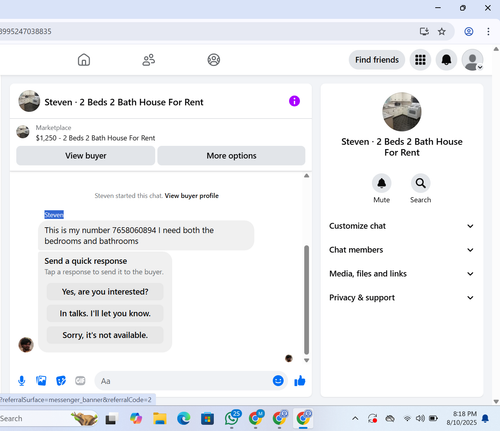This screenshot has width=500, height=431.
Task: Attach a photo with the image icon
Action: (41, 381)
